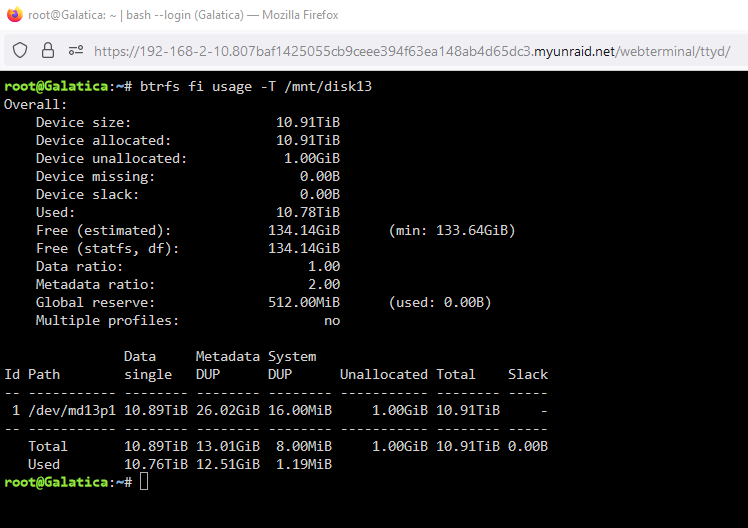Select 12.51GiB in the Used row
The image size is (748, 528).
(228, 465)
